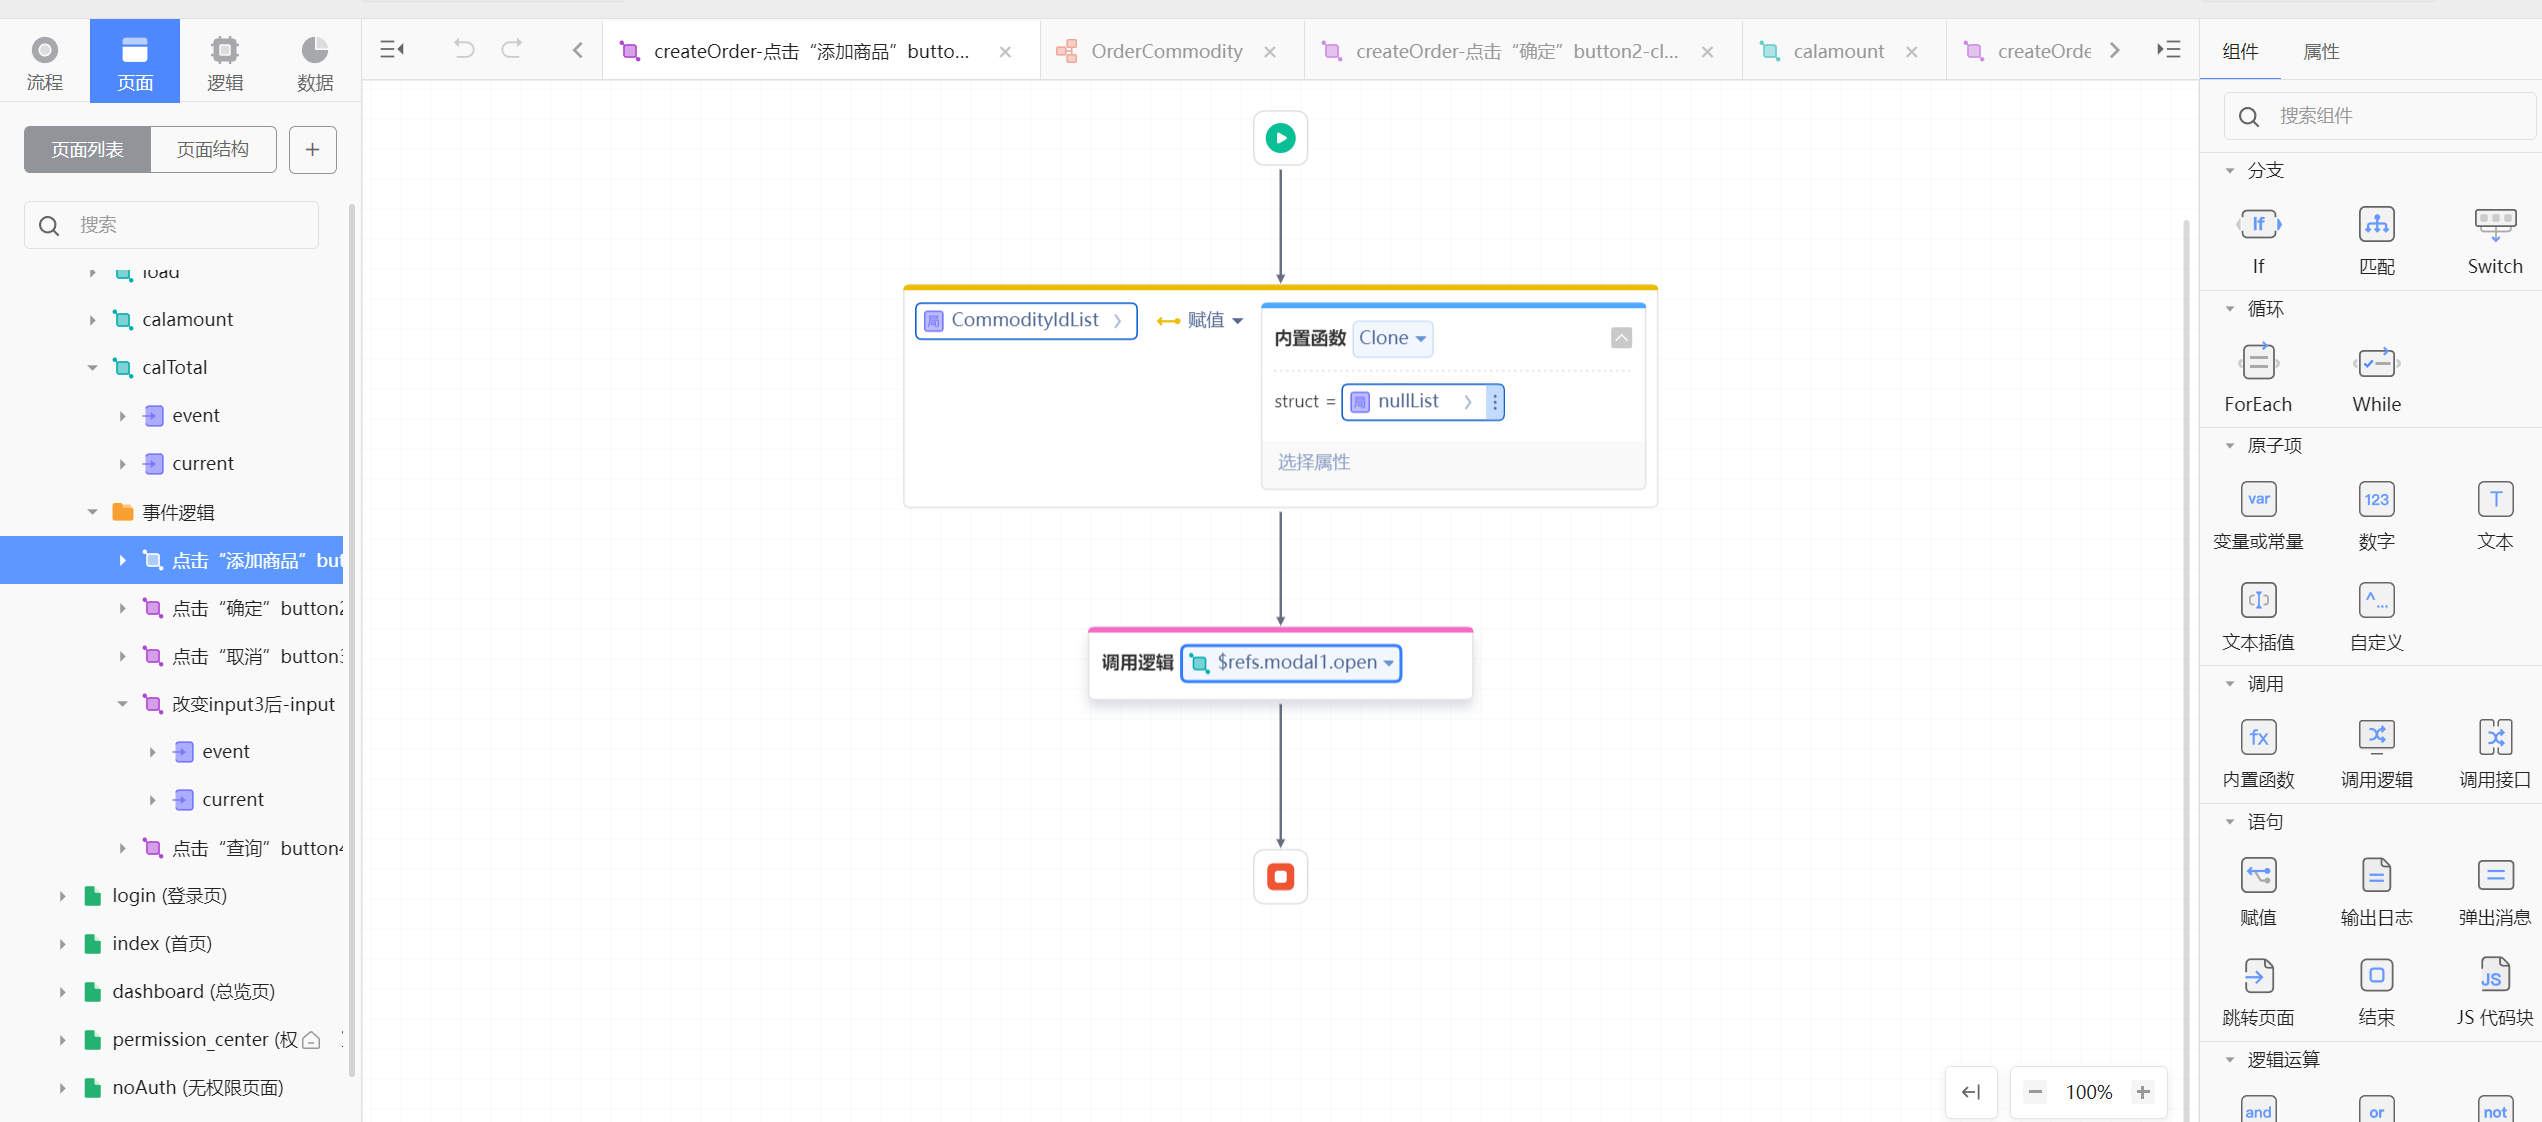Click the red end node
Image resolution: width=2542 pixels, height=1122 pixels.
1280,877
